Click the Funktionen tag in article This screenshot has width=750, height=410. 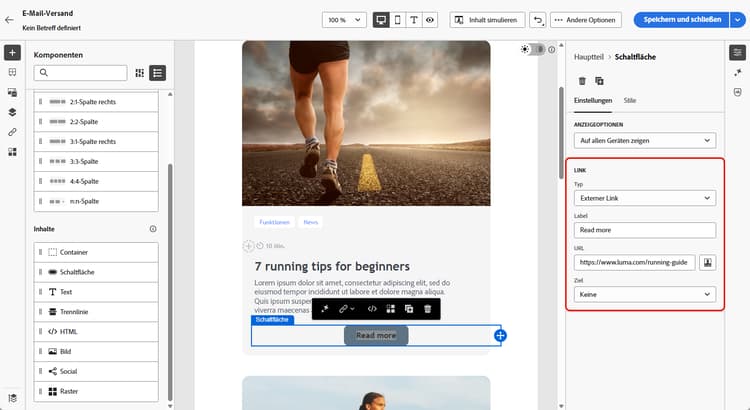[x=275, y=222]
